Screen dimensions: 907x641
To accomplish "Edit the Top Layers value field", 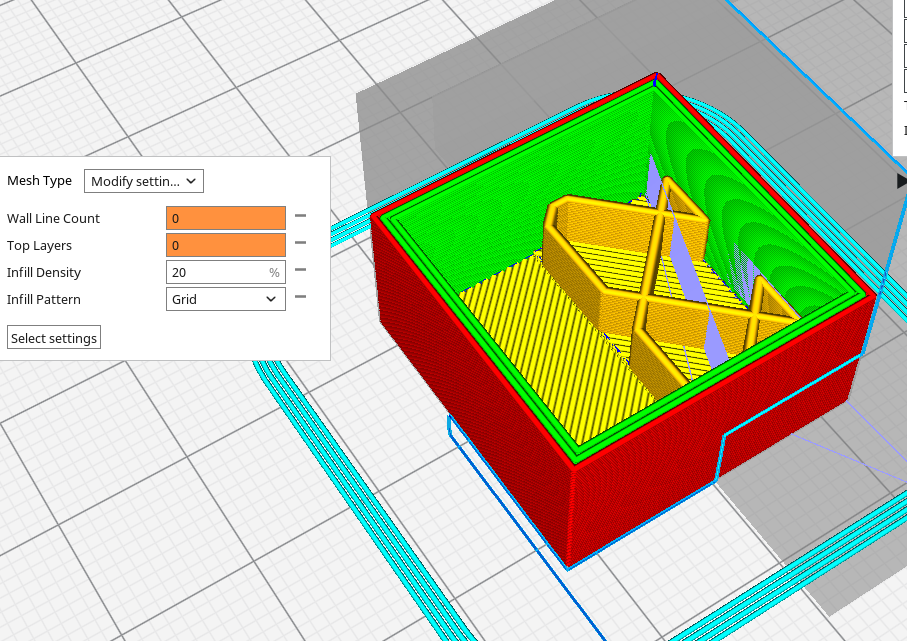I will (226, 245).
